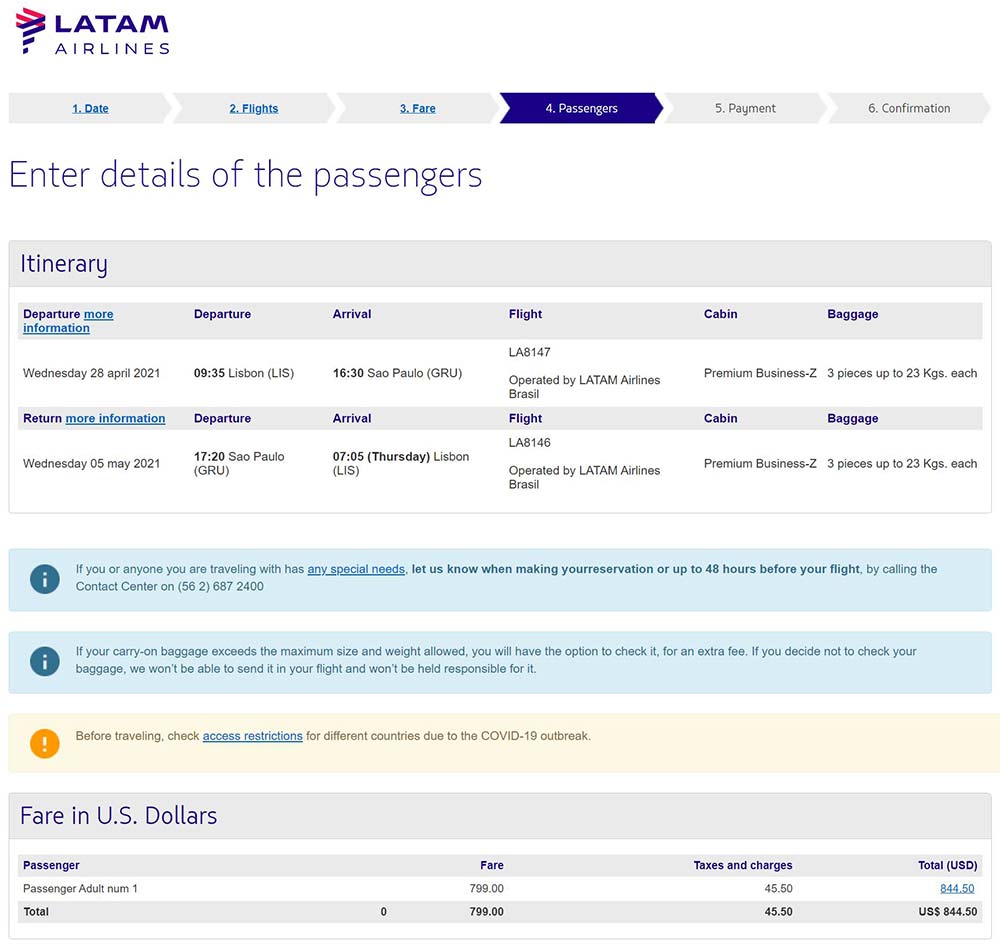The image size is (1000, 946).
Task: Click the Wednesday 28 april 2021 date
Action: [91, 373]
